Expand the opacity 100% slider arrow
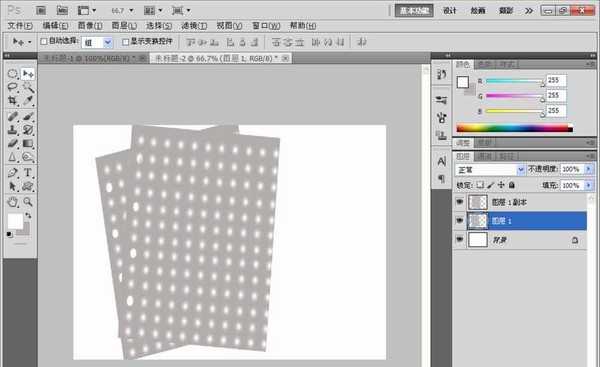Viewport: 600px width, 367px height. pos(589,169)
